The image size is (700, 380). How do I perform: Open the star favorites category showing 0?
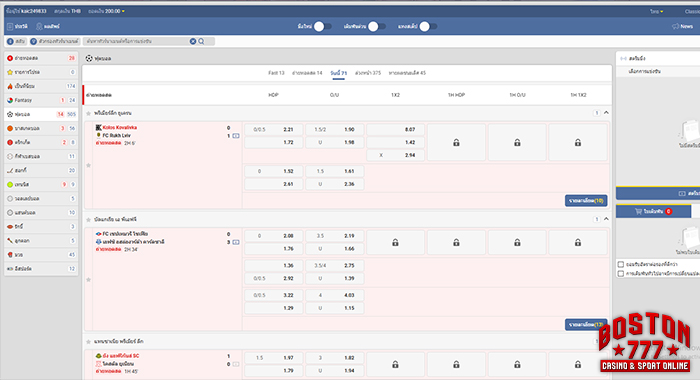coord(41,72)
